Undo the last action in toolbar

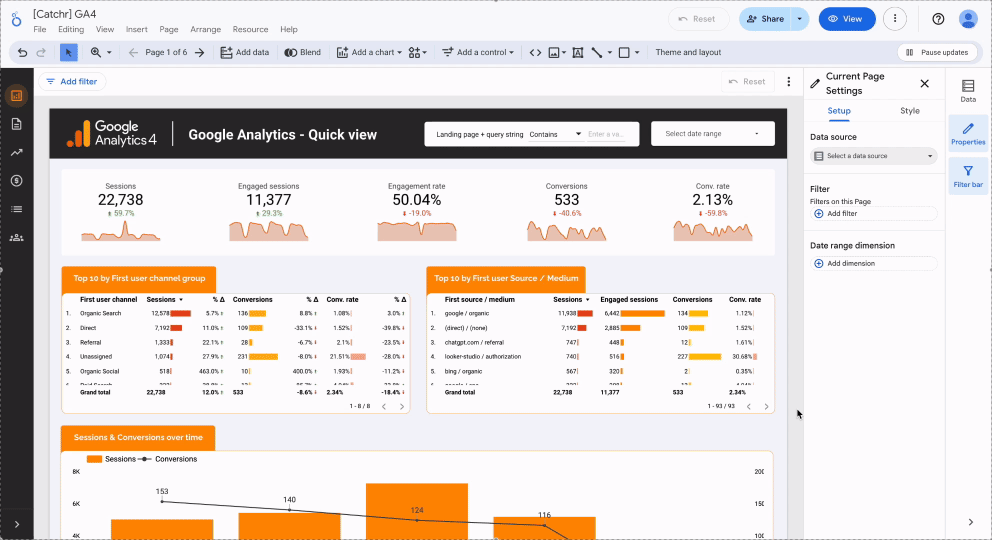click(22, 52)
